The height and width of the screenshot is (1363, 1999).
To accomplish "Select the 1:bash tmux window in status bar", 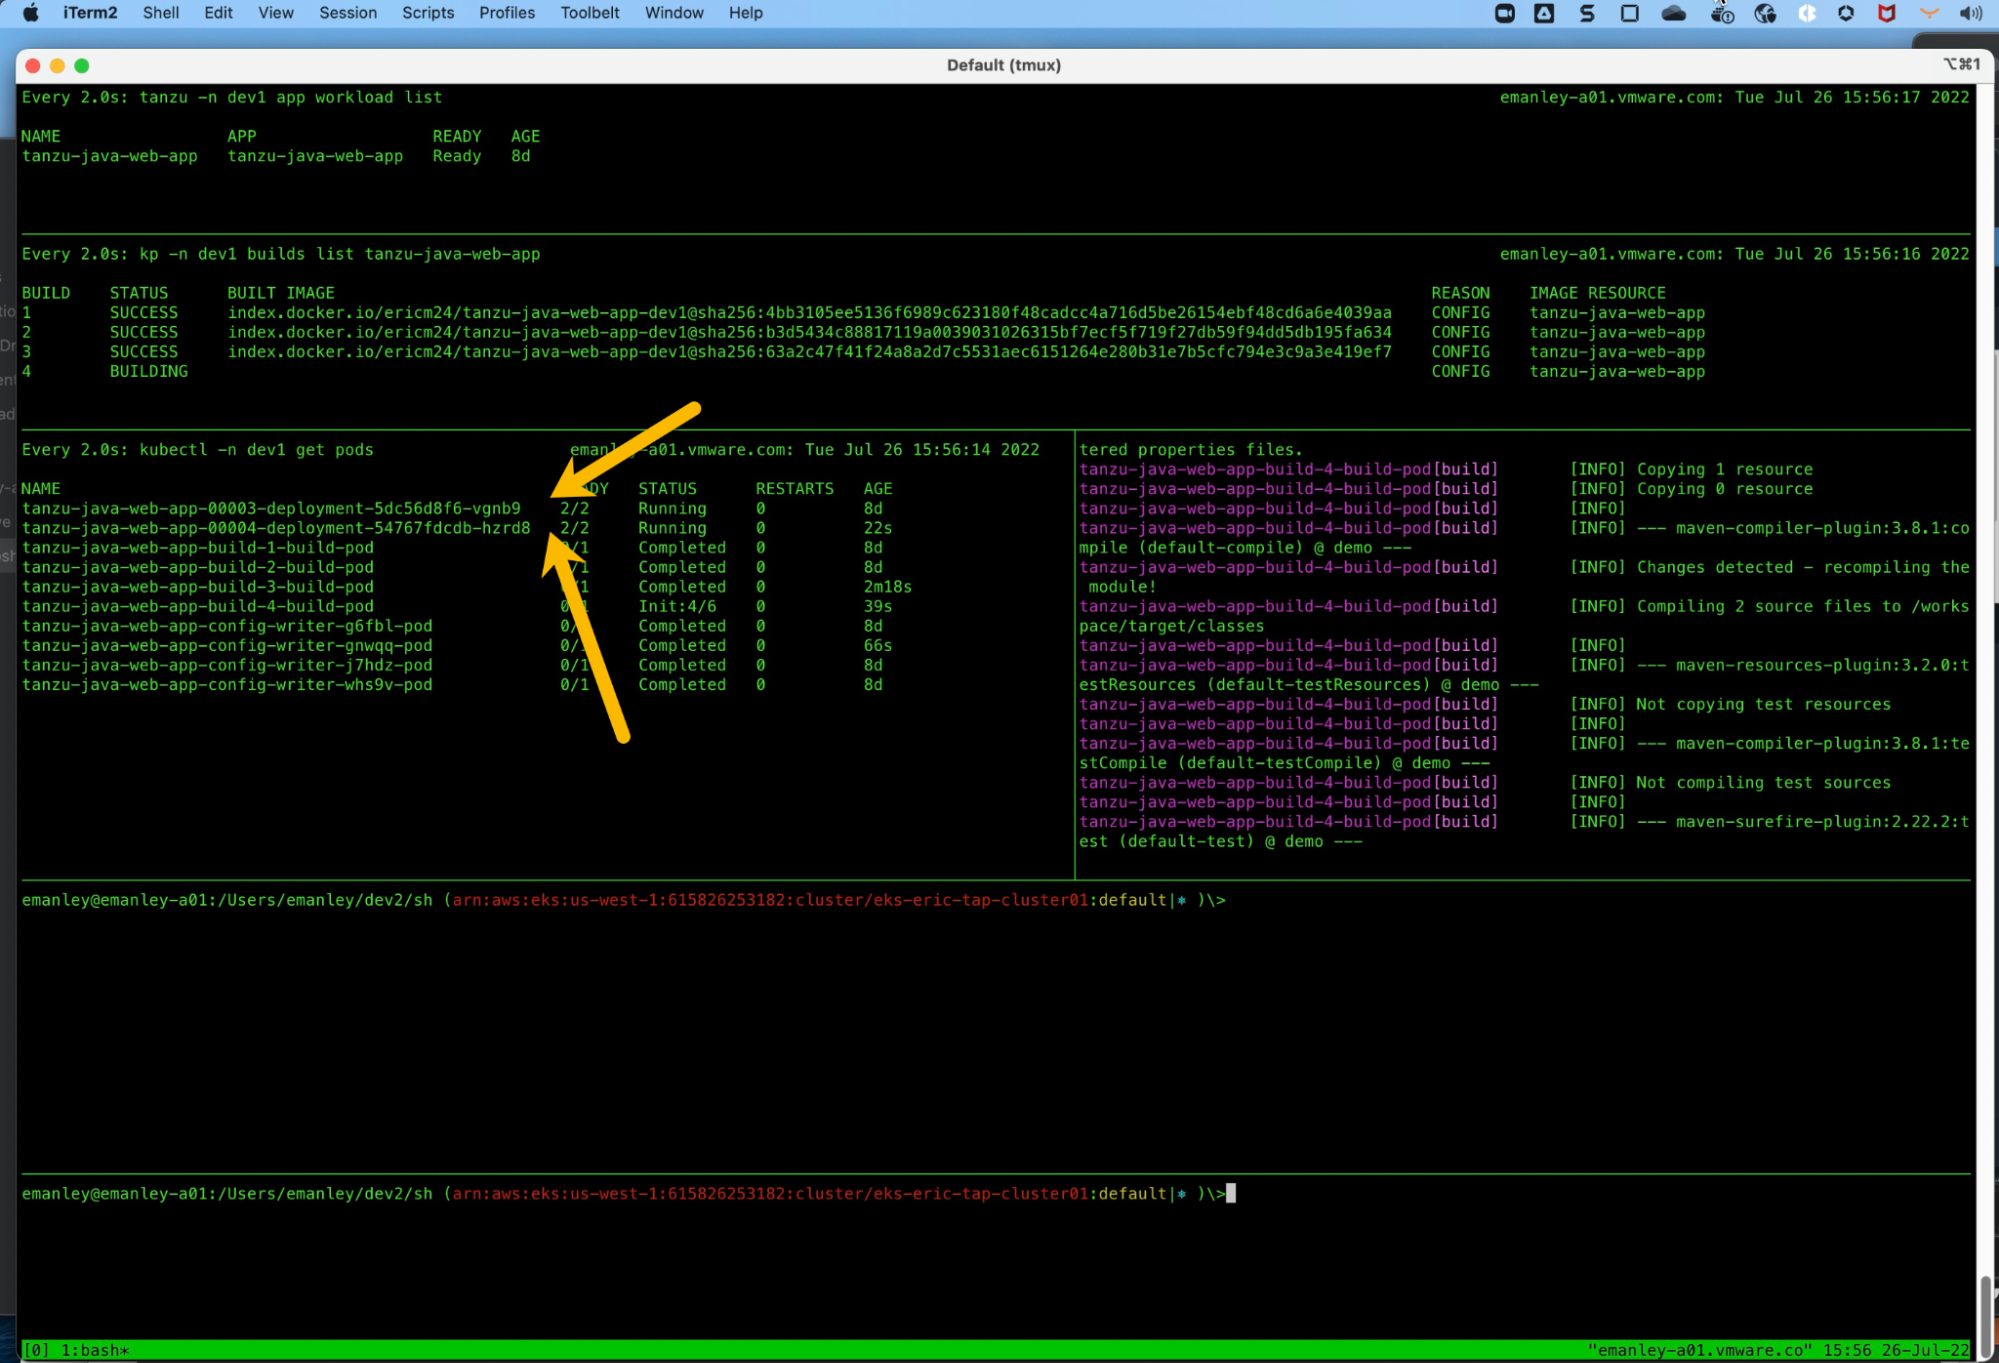I will click(x=95, y=1350).
